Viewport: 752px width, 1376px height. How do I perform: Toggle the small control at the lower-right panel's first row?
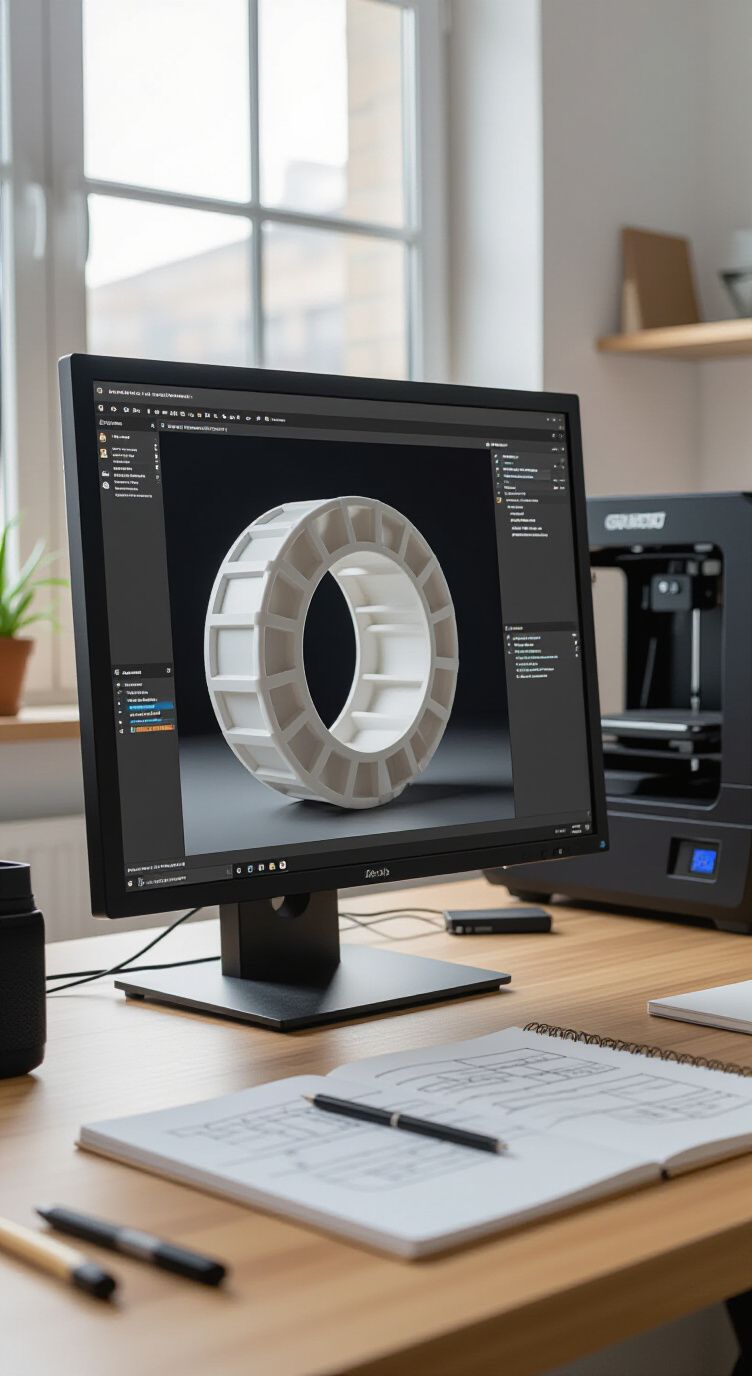pos(574,635)
